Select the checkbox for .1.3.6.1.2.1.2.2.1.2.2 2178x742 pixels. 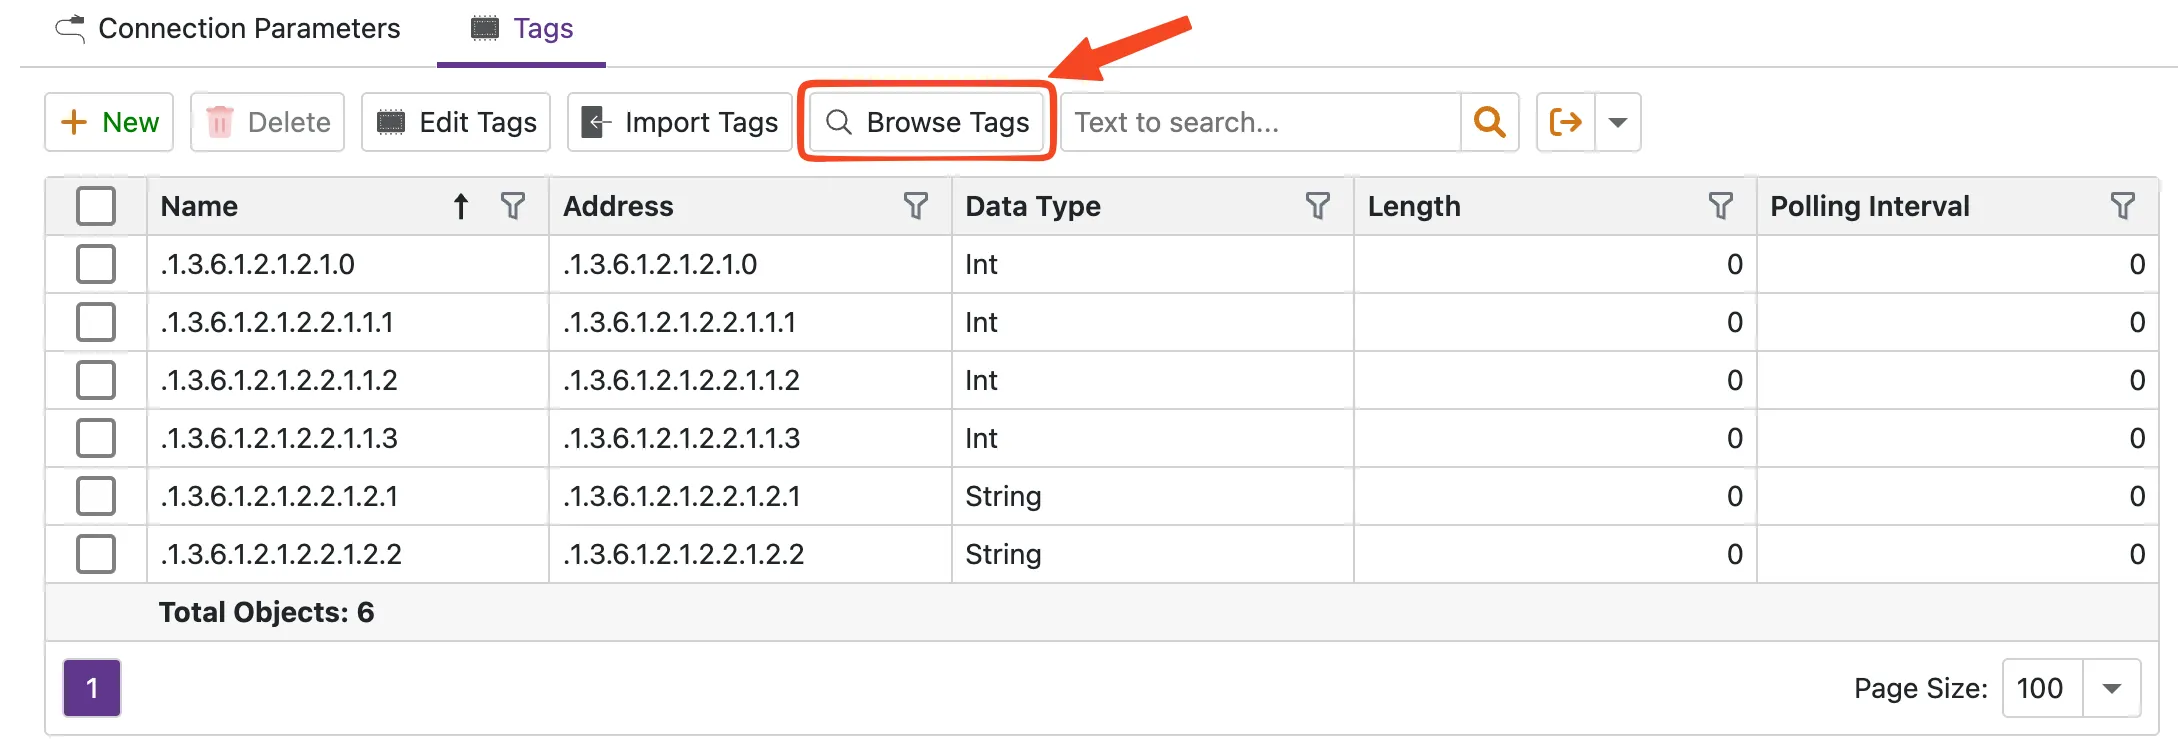[x=96, y=554]
